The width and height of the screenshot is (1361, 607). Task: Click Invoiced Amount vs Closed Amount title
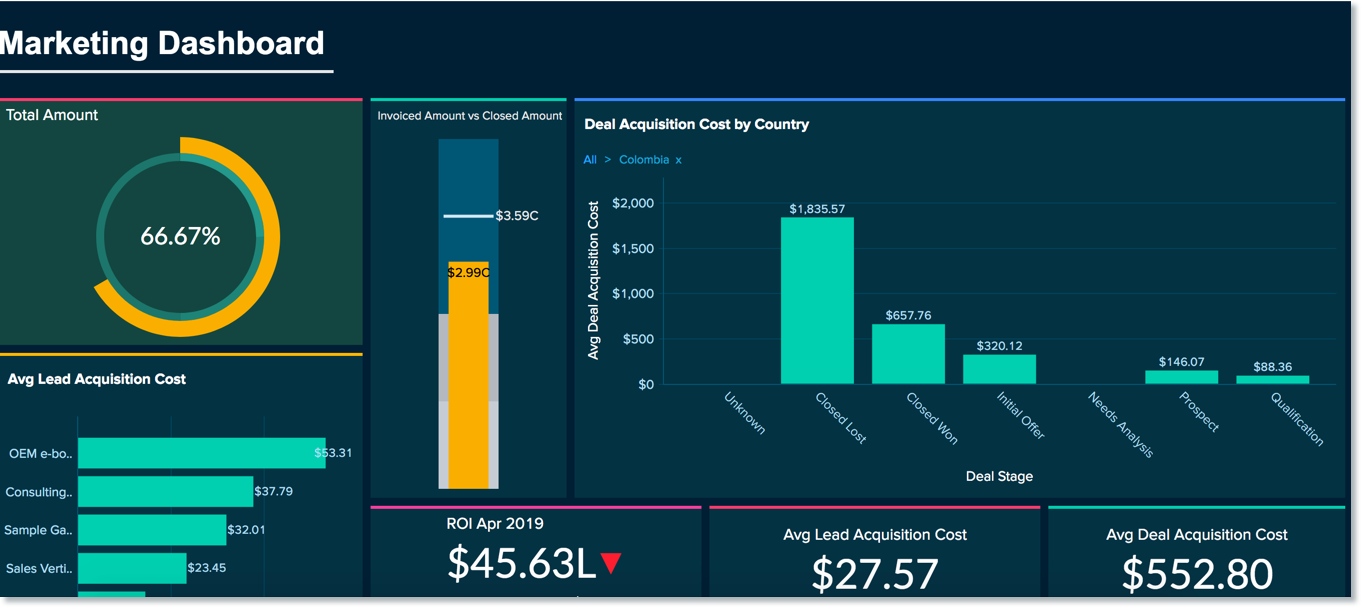click(470, 116)
